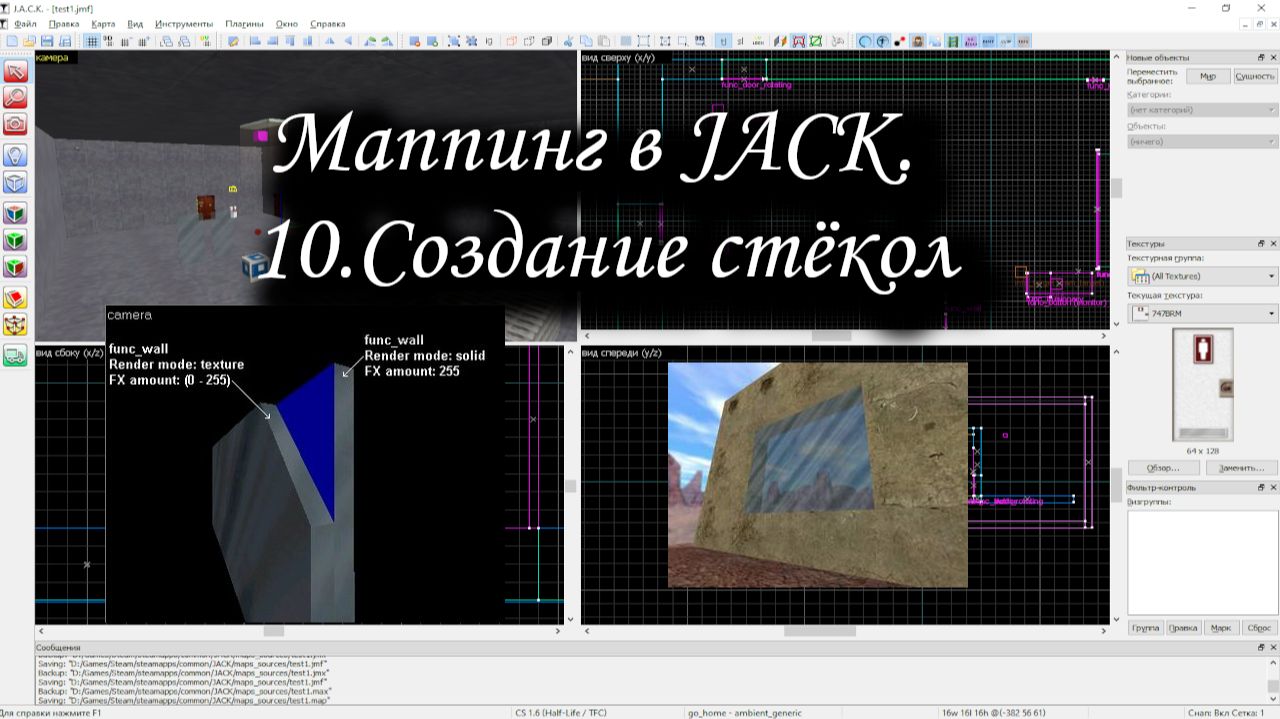Undock the Новые объекты panel
This screenshot has width=1280, height=719.
click(x=1261, y=58)
